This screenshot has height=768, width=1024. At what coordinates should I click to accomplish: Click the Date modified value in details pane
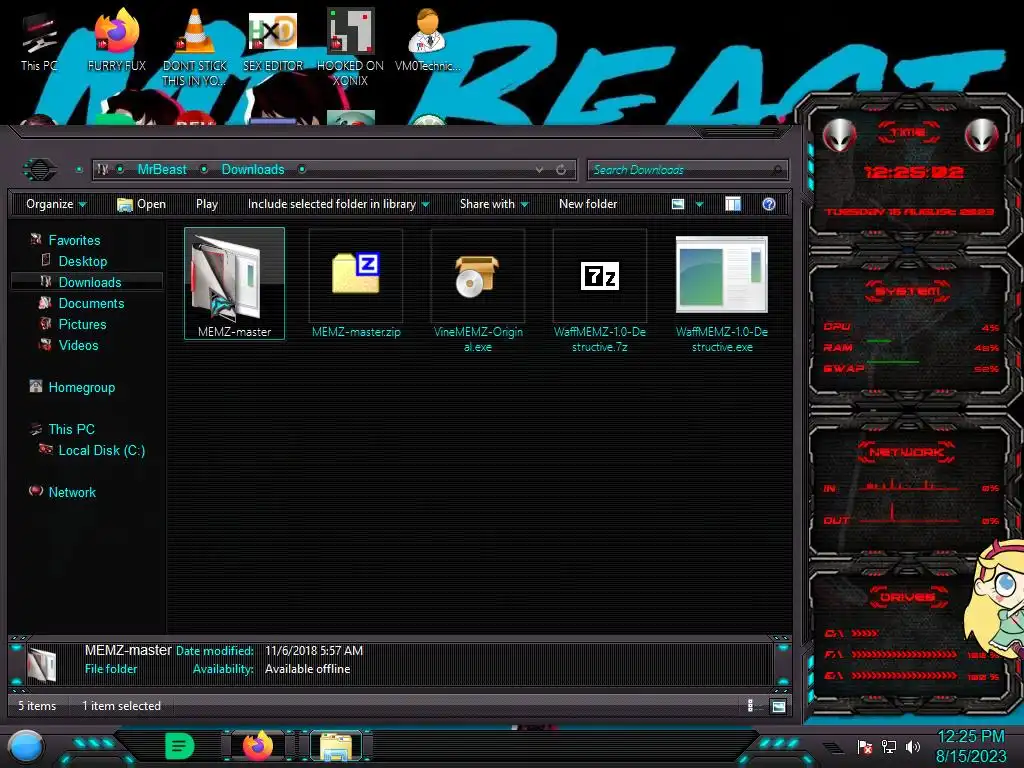(x=313, y=650)
